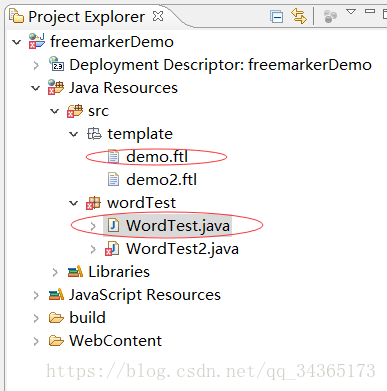This screenshot has width=387, height=391.
Task: Expand the WordTest.java node
Action: pyautogui.click(x=93, y=226)
